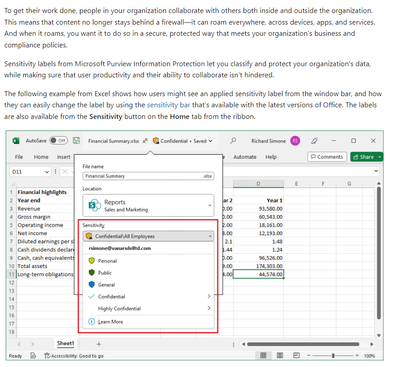Switch to Page Layout view icon

[x=280, y=355]
